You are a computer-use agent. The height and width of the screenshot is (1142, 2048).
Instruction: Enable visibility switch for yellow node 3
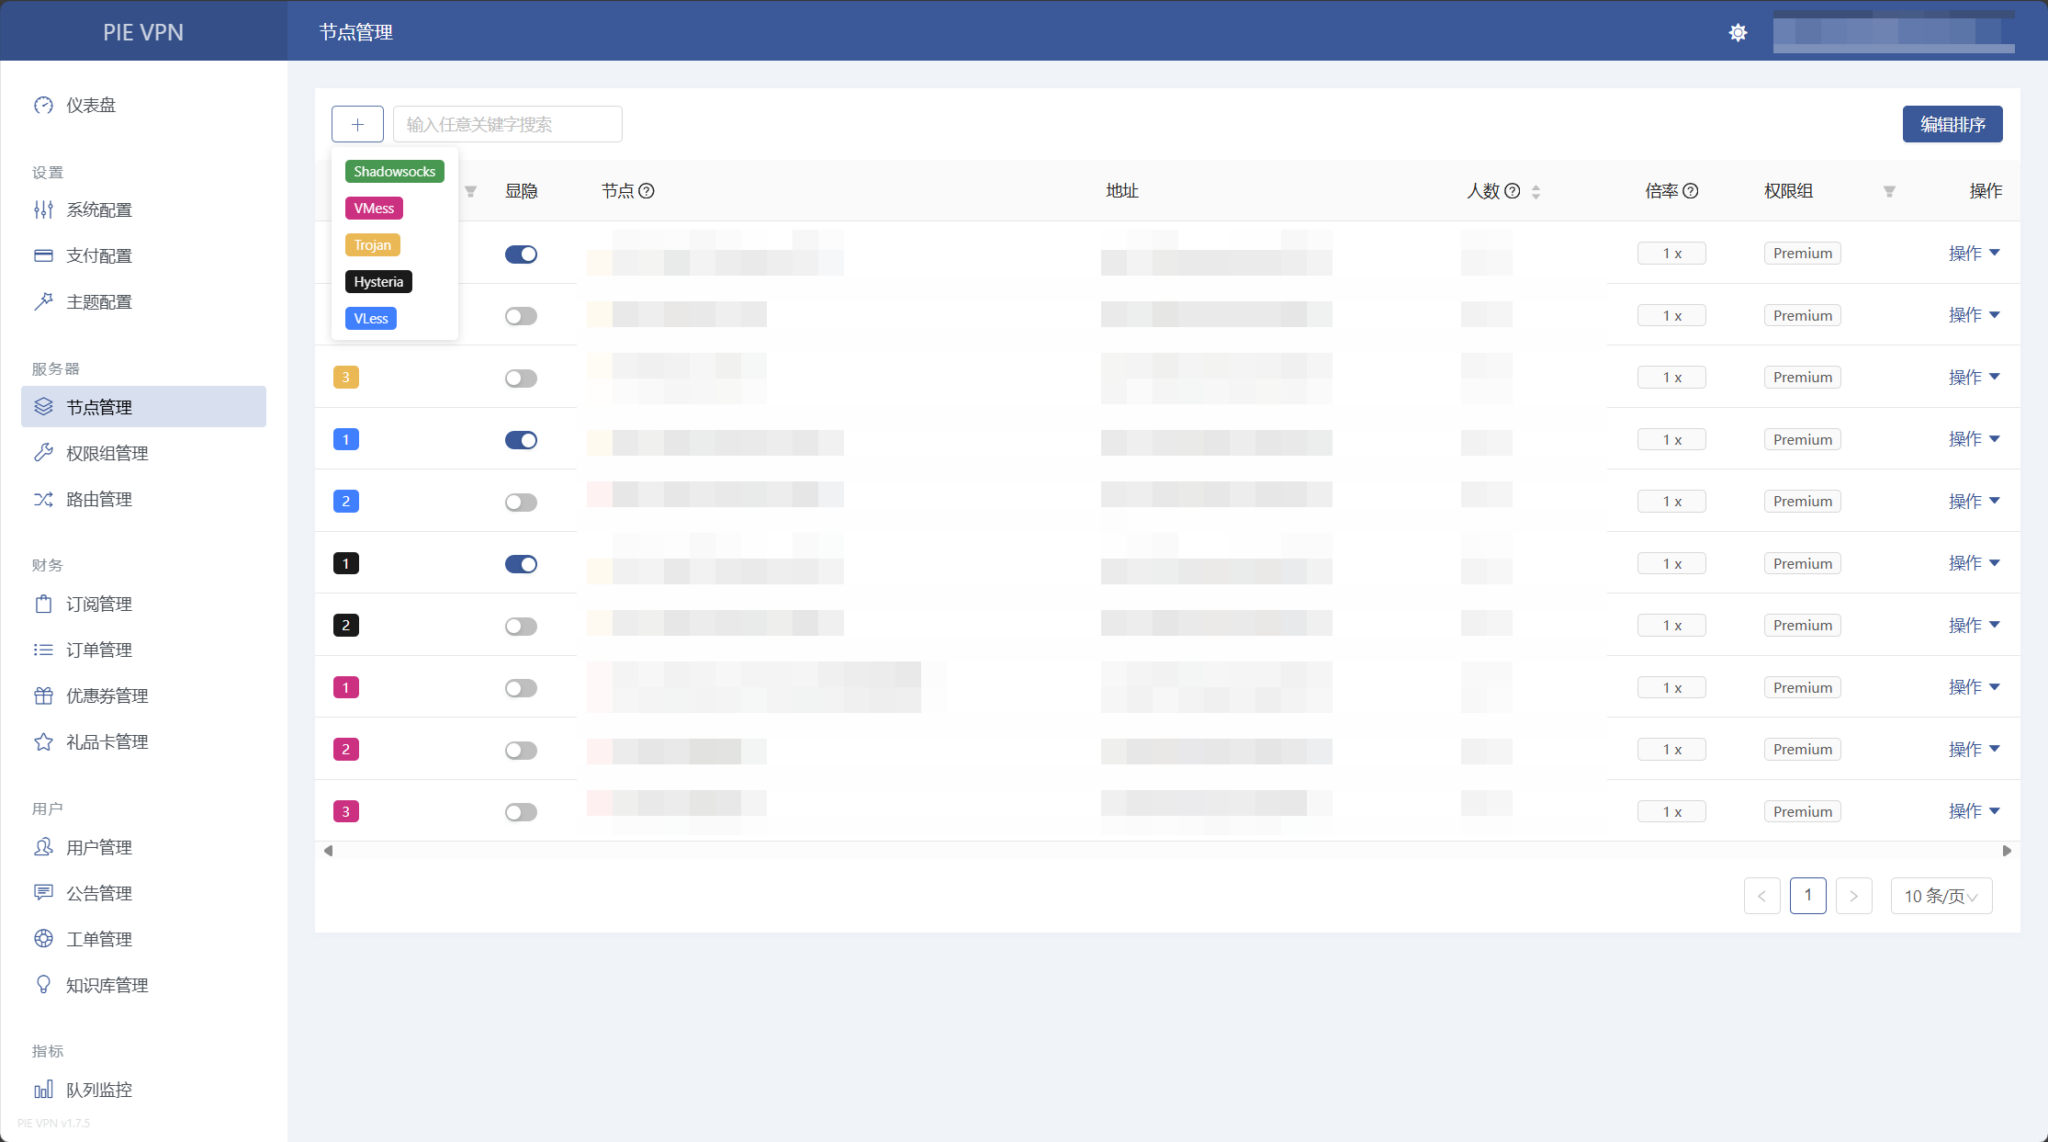click(521, 378)
